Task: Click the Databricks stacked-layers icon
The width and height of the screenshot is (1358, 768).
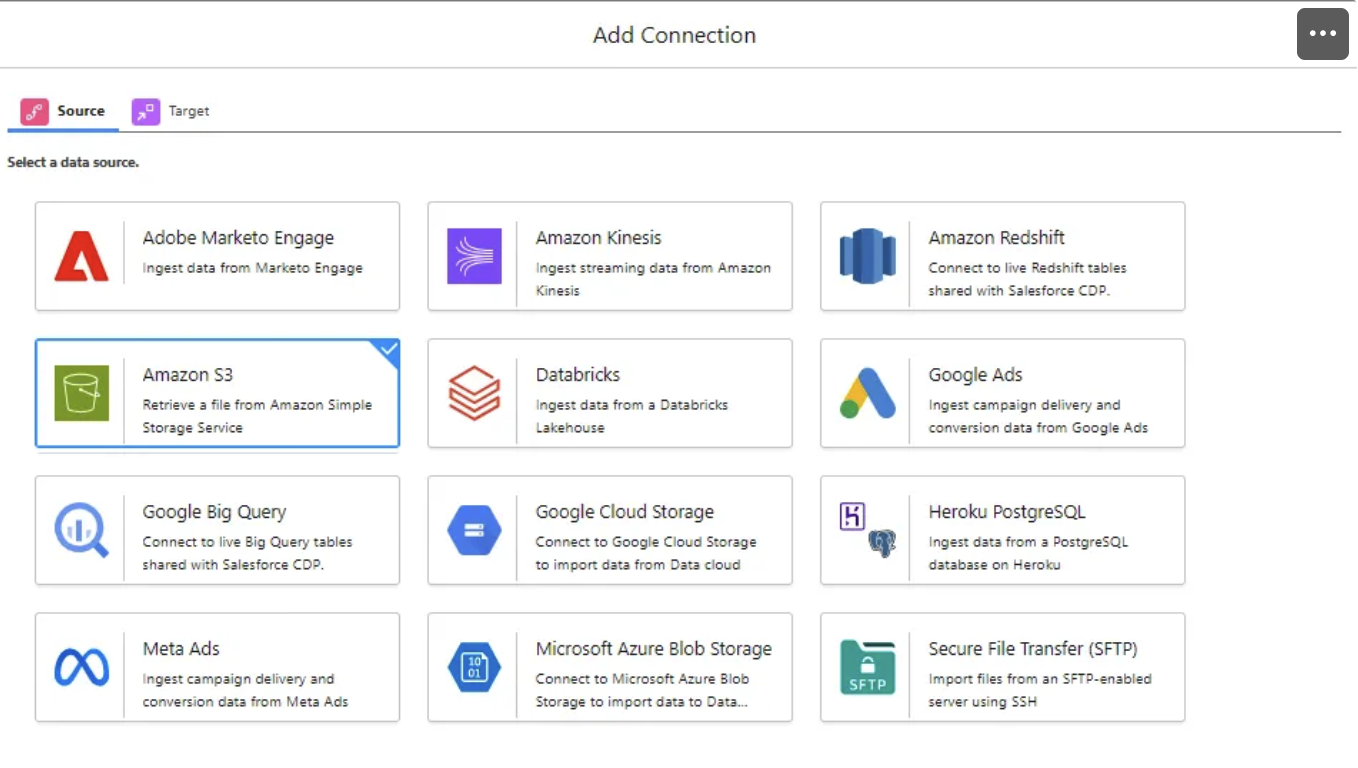Action: point(473,392)
